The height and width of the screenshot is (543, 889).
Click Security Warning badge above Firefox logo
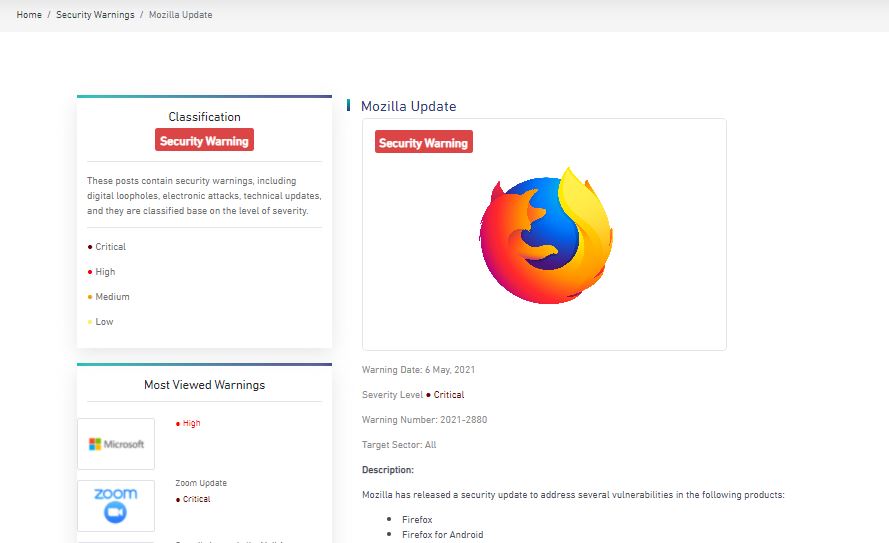[423, 143]
